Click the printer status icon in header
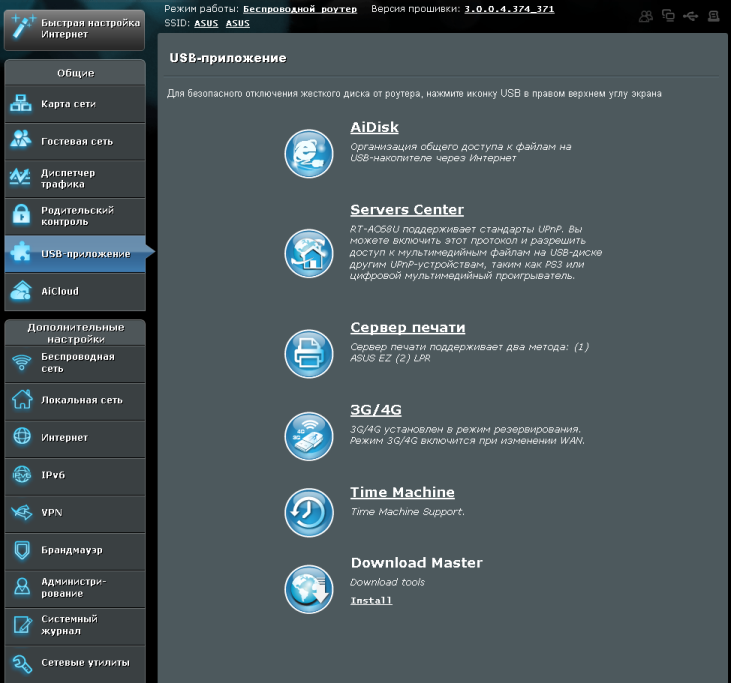The image size is (731, 683). coord(713,16)
